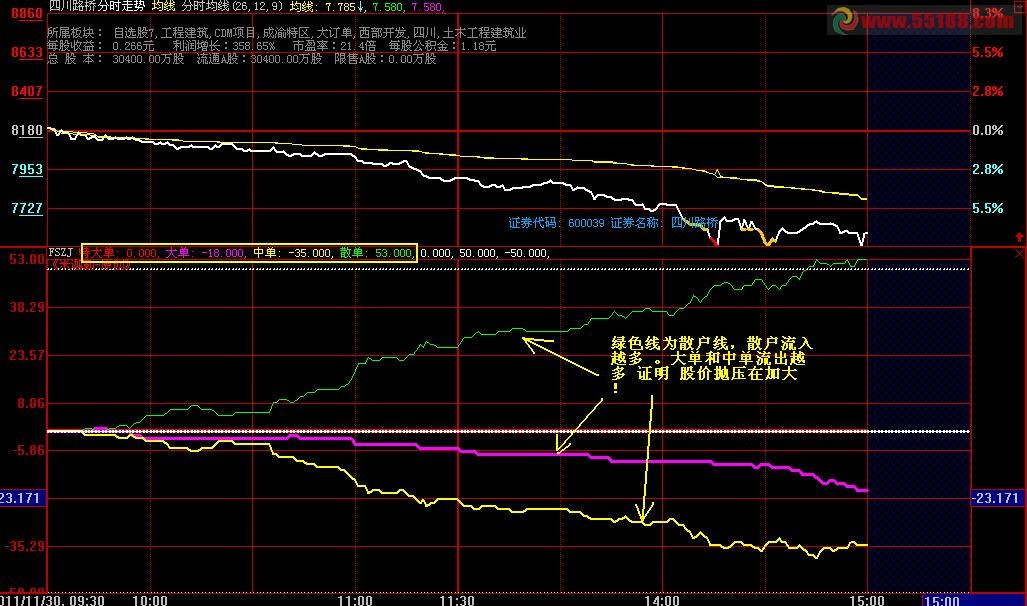Click the 8.86 indicator axis label

pos(31,403)
